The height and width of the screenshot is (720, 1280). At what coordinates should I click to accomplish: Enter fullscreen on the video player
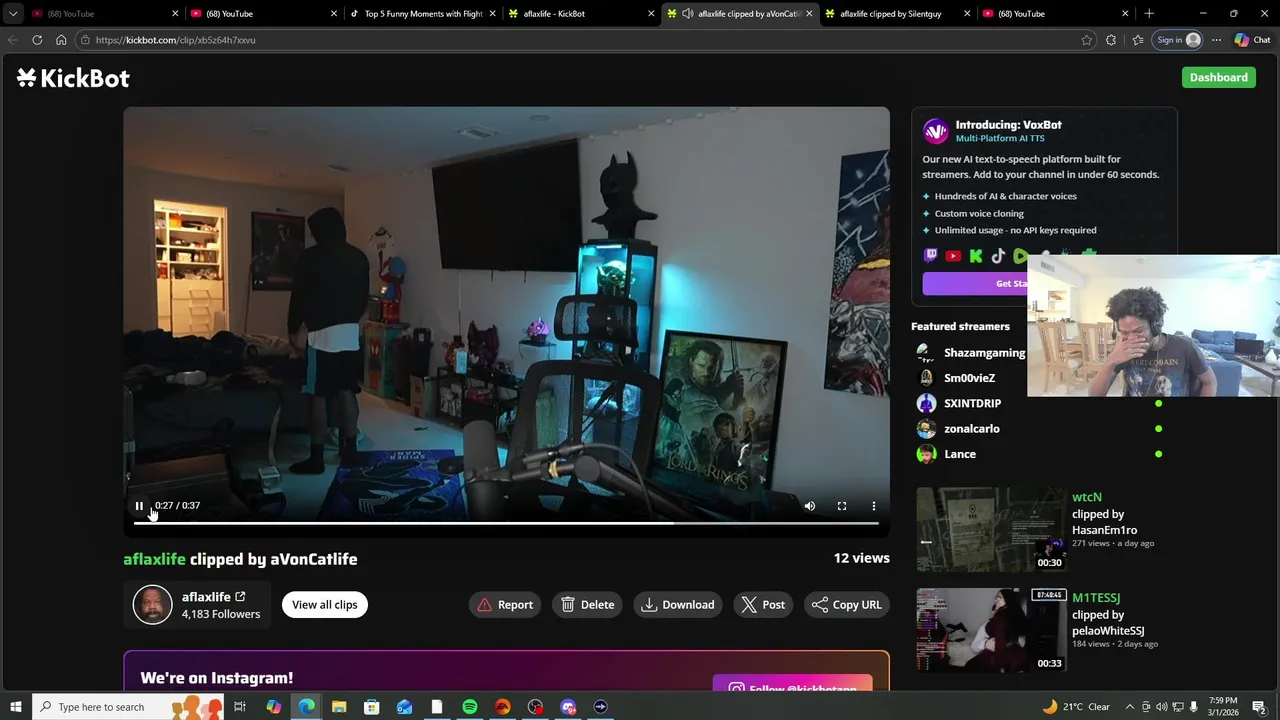(842, 506)
